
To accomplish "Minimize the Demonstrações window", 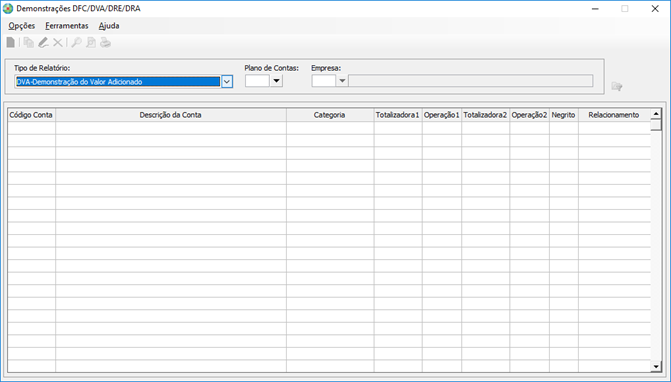I will tap(595, 9).
